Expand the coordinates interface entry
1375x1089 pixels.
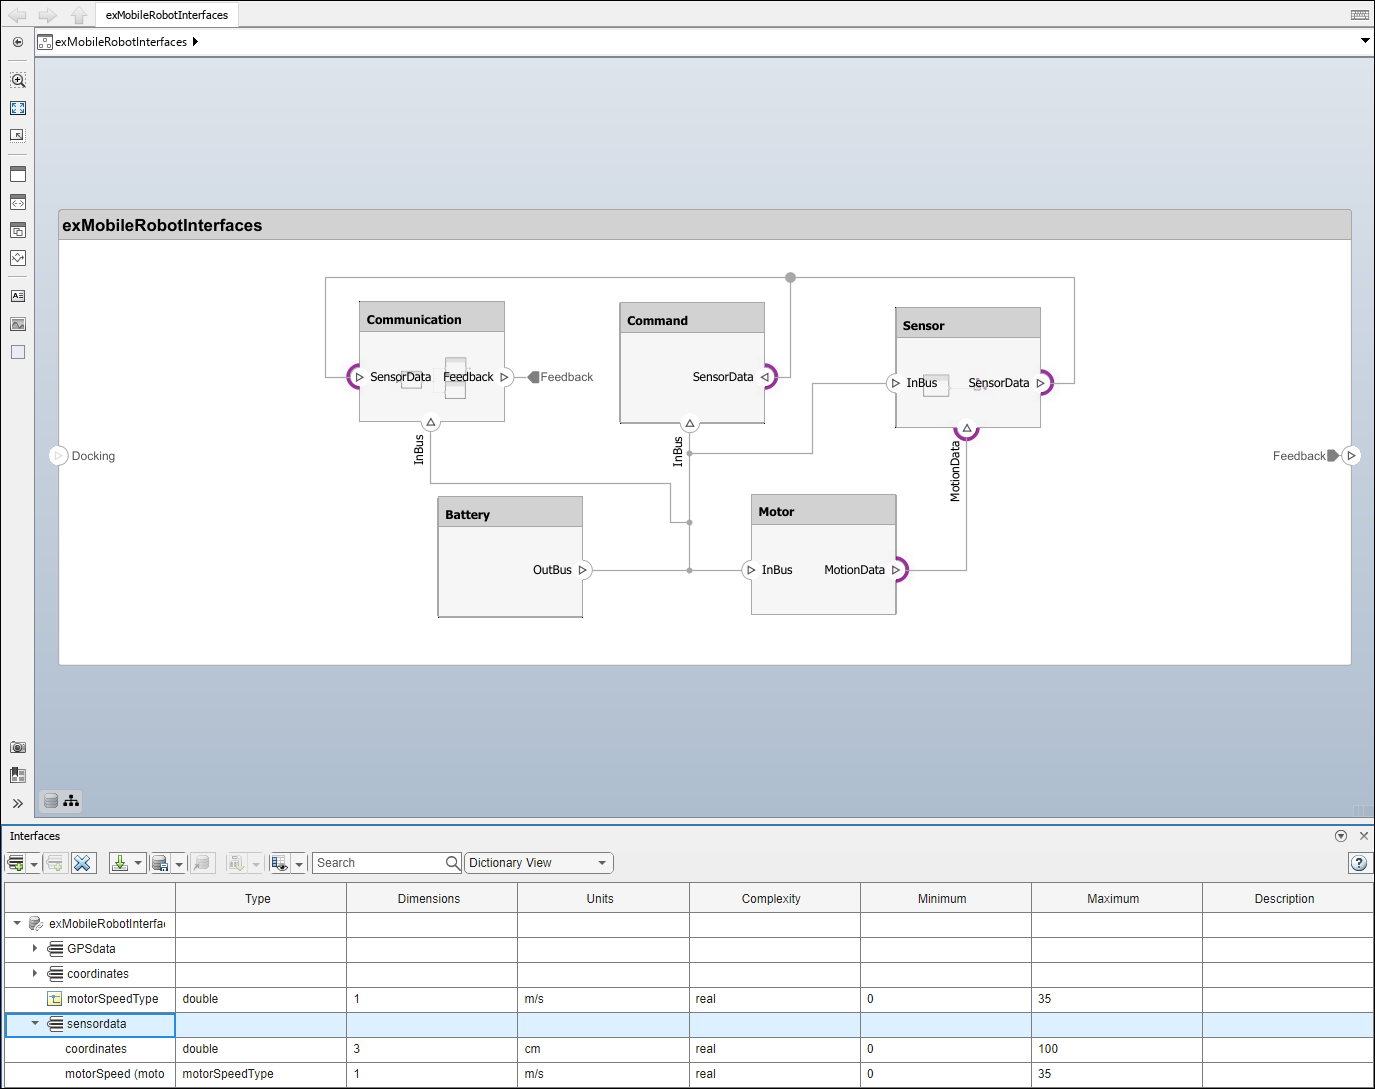pos(36,973)
